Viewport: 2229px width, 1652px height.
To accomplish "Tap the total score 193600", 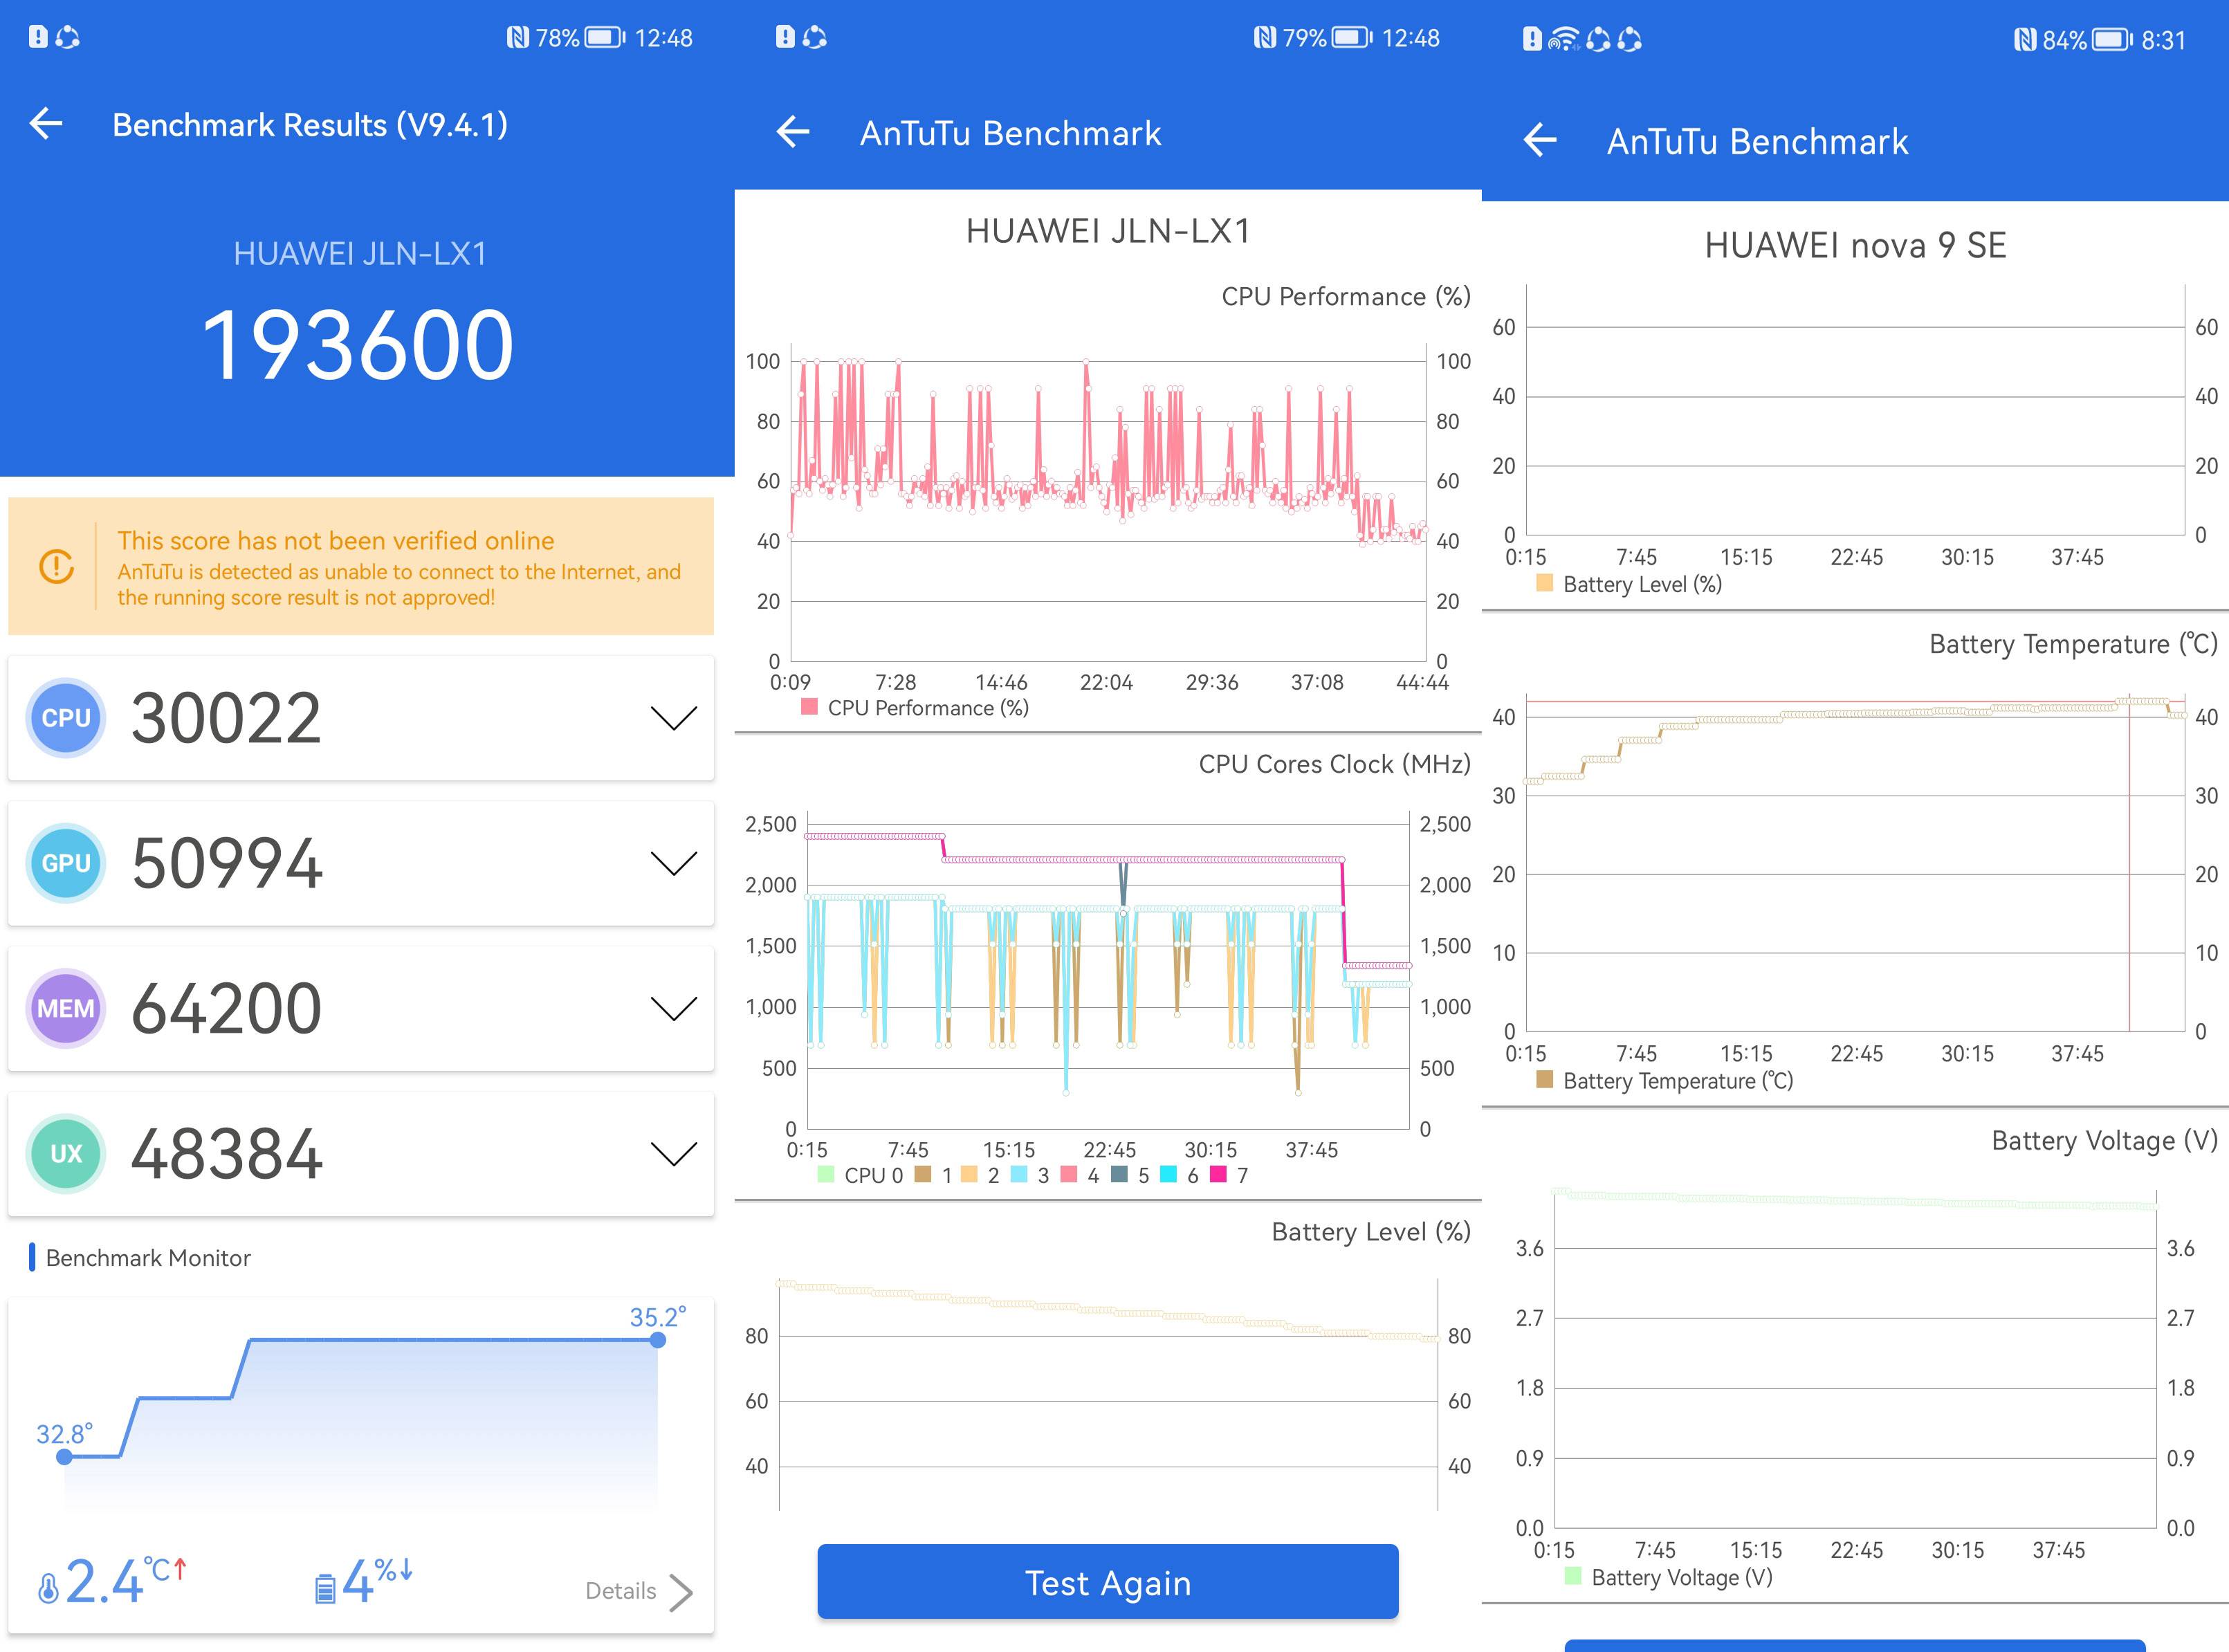I will click(x=358, y=345).
